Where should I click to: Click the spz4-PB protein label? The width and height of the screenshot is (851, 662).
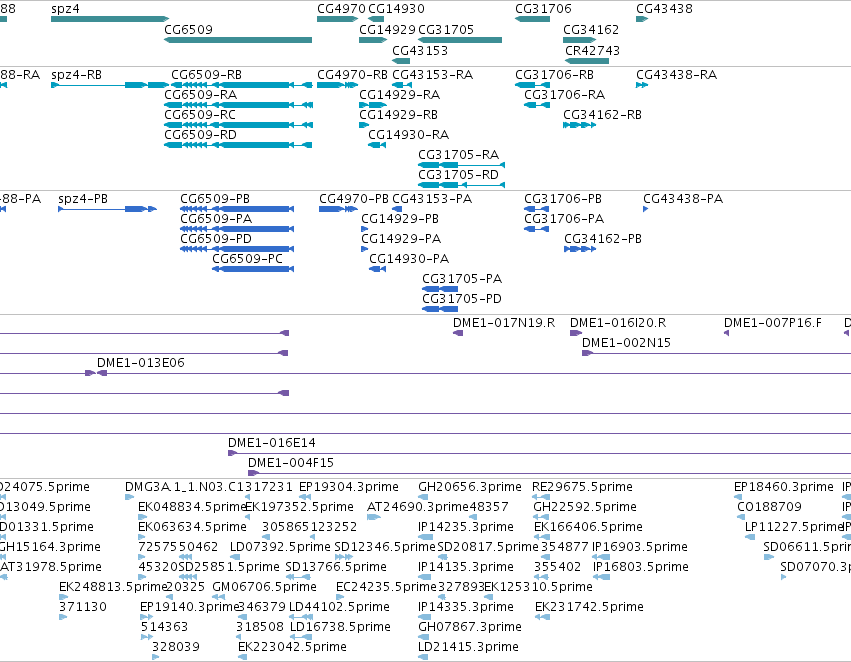[x=83, y=199]
